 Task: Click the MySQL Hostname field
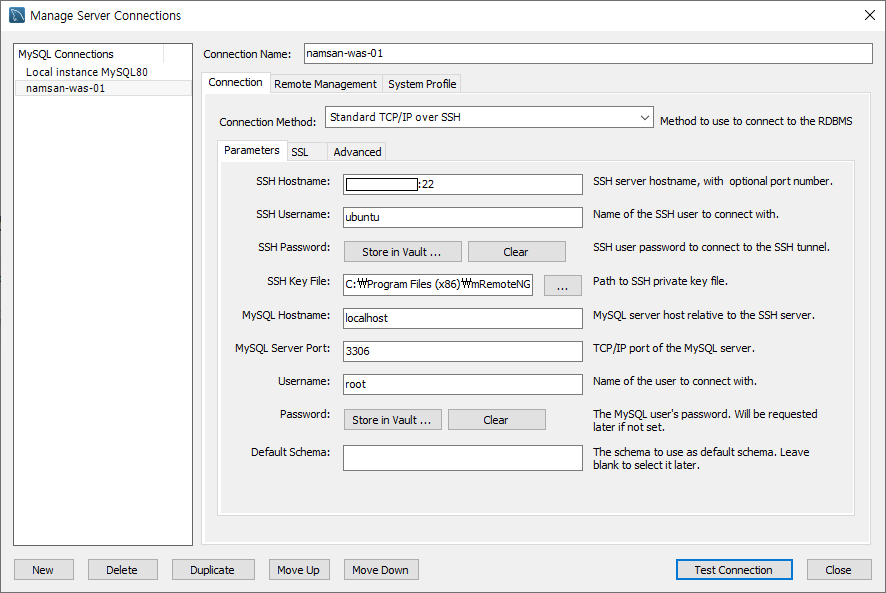(x=462, y=318)
